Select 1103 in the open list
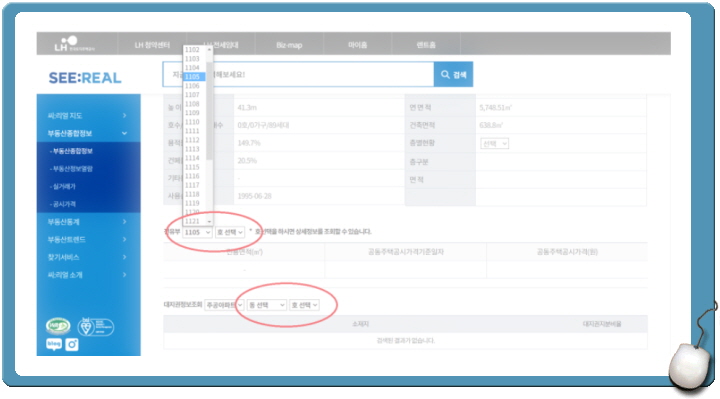This screenshot has height=399, width=720. [x=194, y=59]
